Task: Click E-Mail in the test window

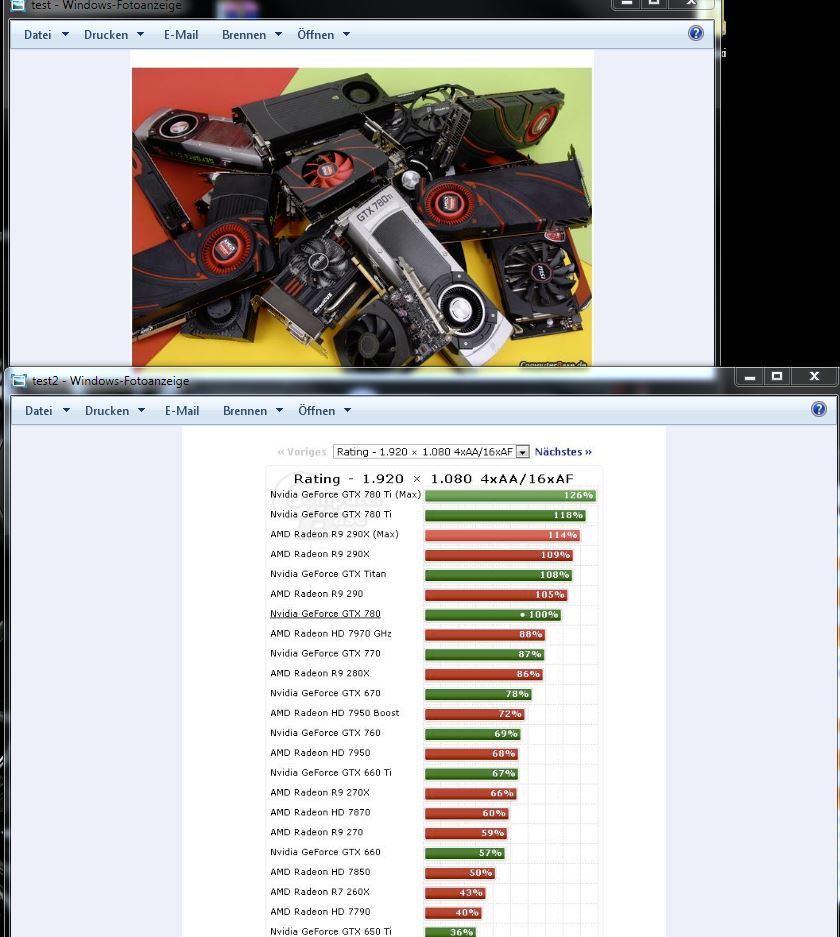Action: (181, 35)
